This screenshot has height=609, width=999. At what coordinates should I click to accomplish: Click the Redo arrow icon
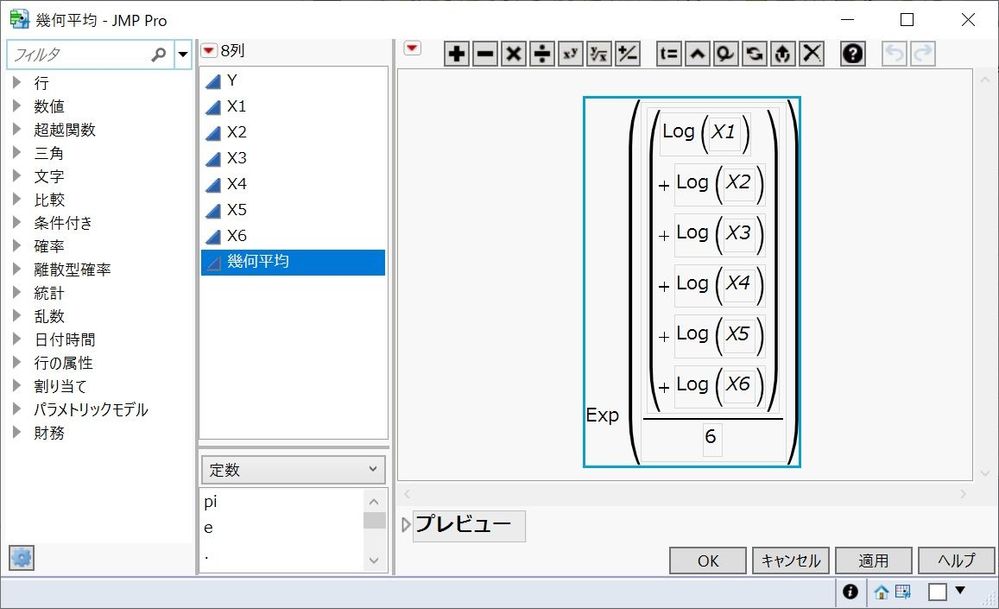point(923,54)
